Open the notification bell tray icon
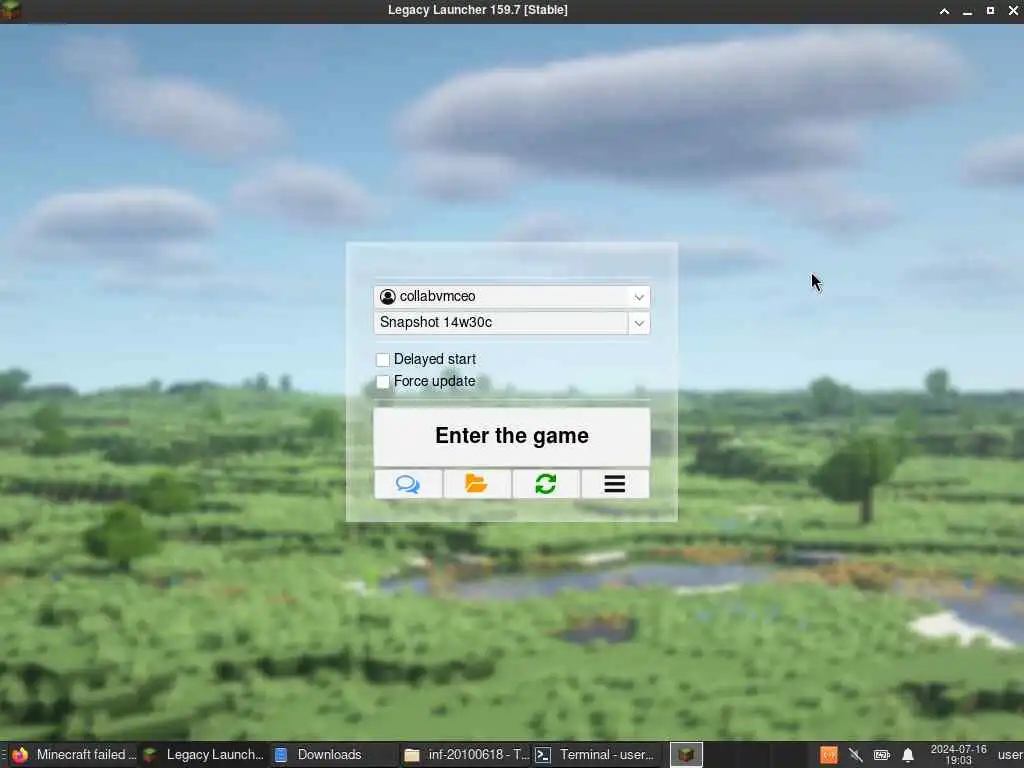This screenshot has width=1024, height=768. (908, 756)
